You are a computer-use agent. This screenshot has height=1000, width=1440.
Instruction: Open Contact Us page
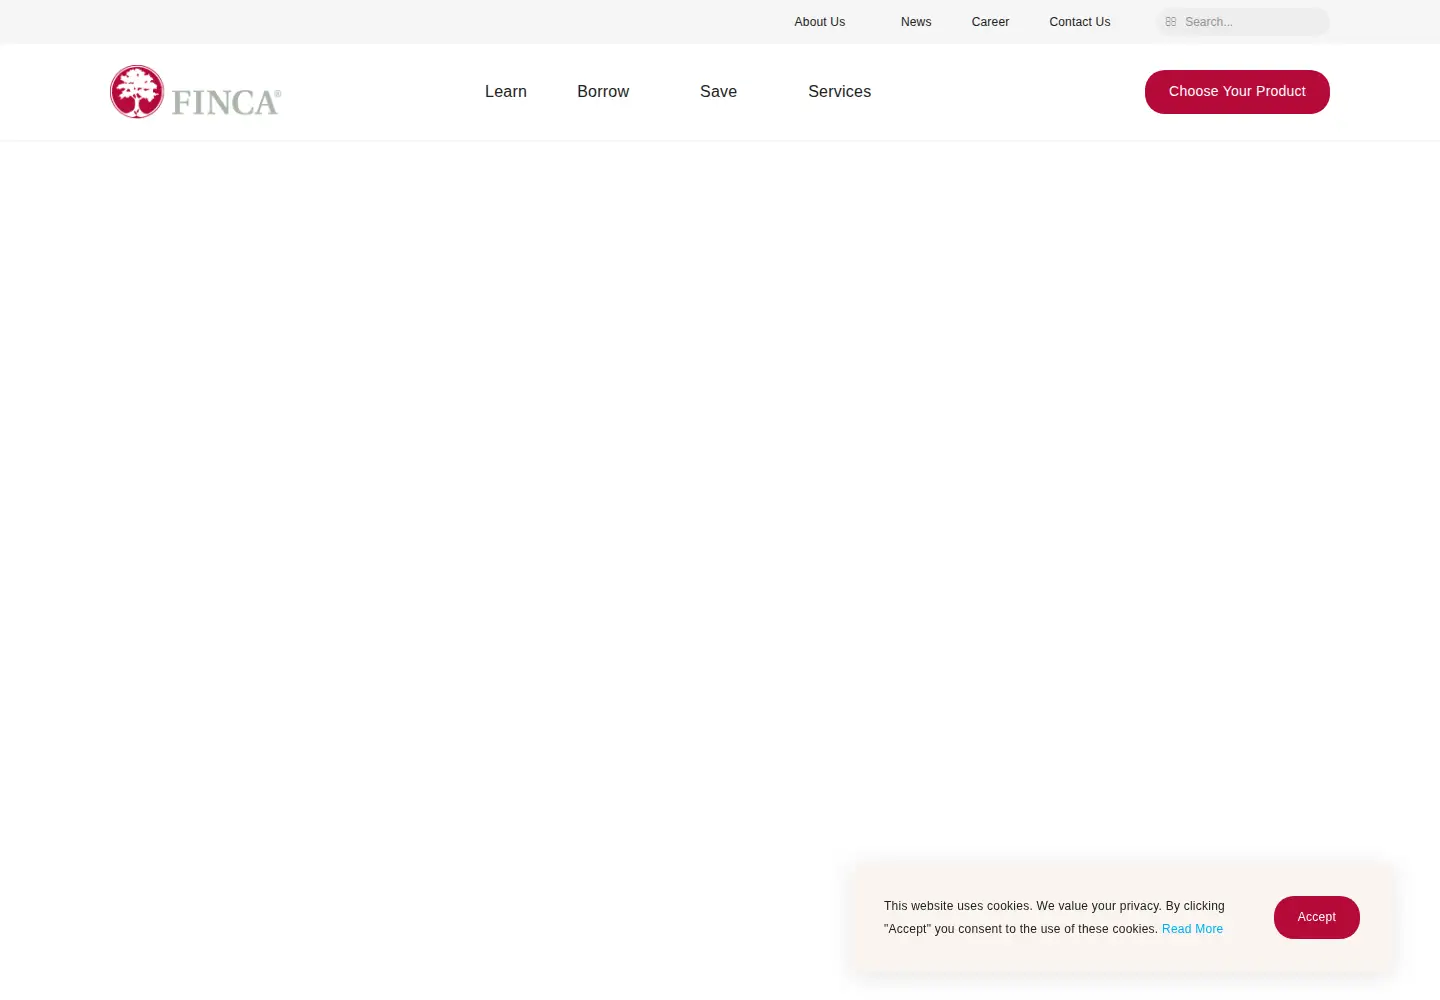click(1080, 22)
